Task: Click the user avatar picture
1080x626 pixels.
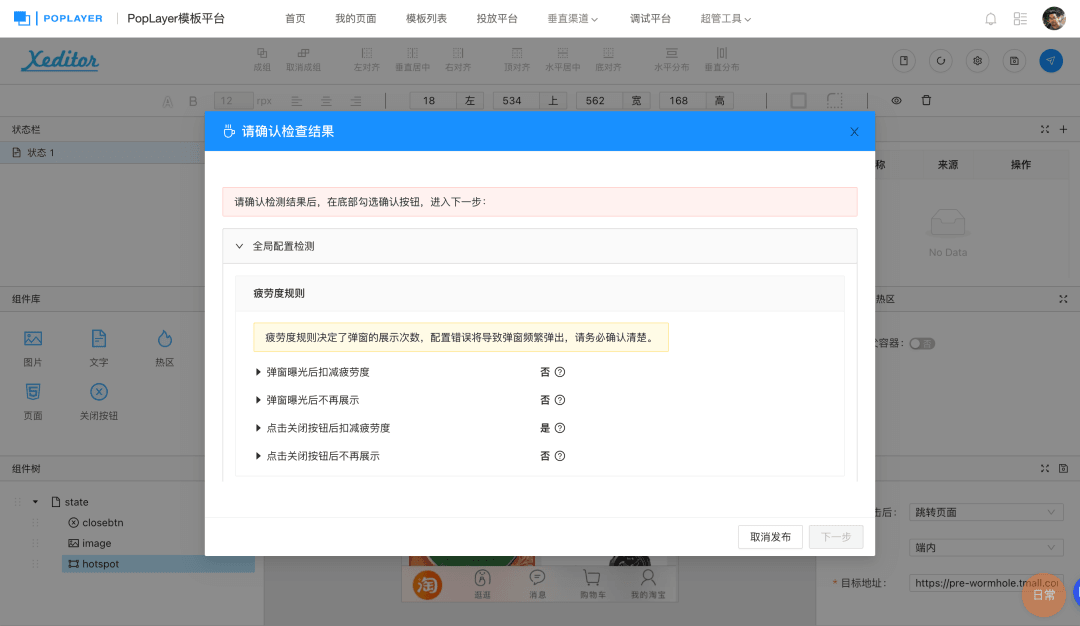Action: coord(1054,19)
